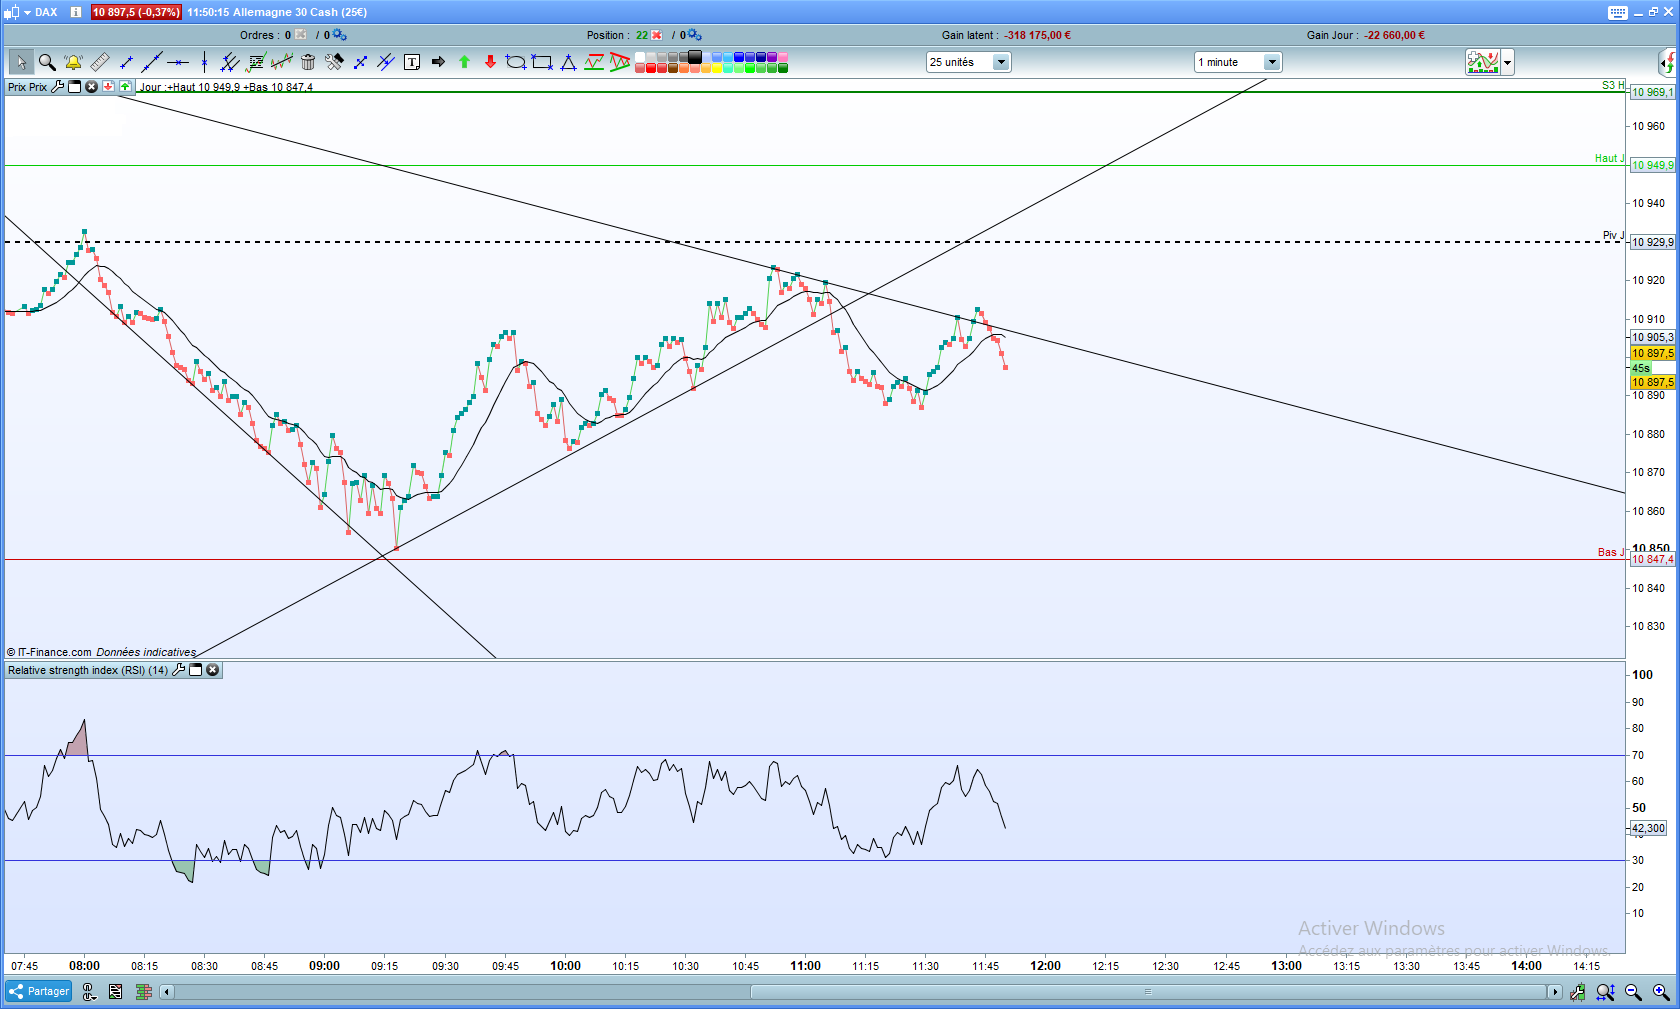
Task: Select the vertical line tool
Action: point(204,62)
